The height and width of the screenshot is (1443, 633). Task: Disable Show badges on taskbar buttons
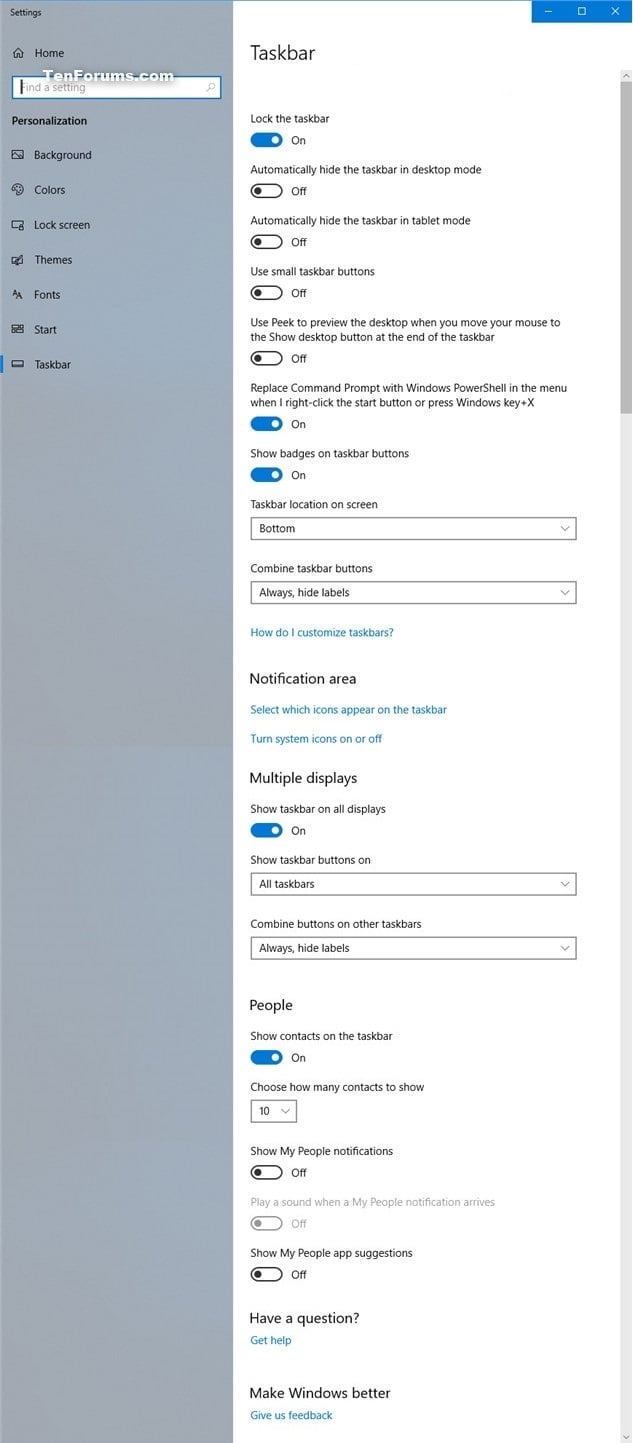tap(266, 475)
